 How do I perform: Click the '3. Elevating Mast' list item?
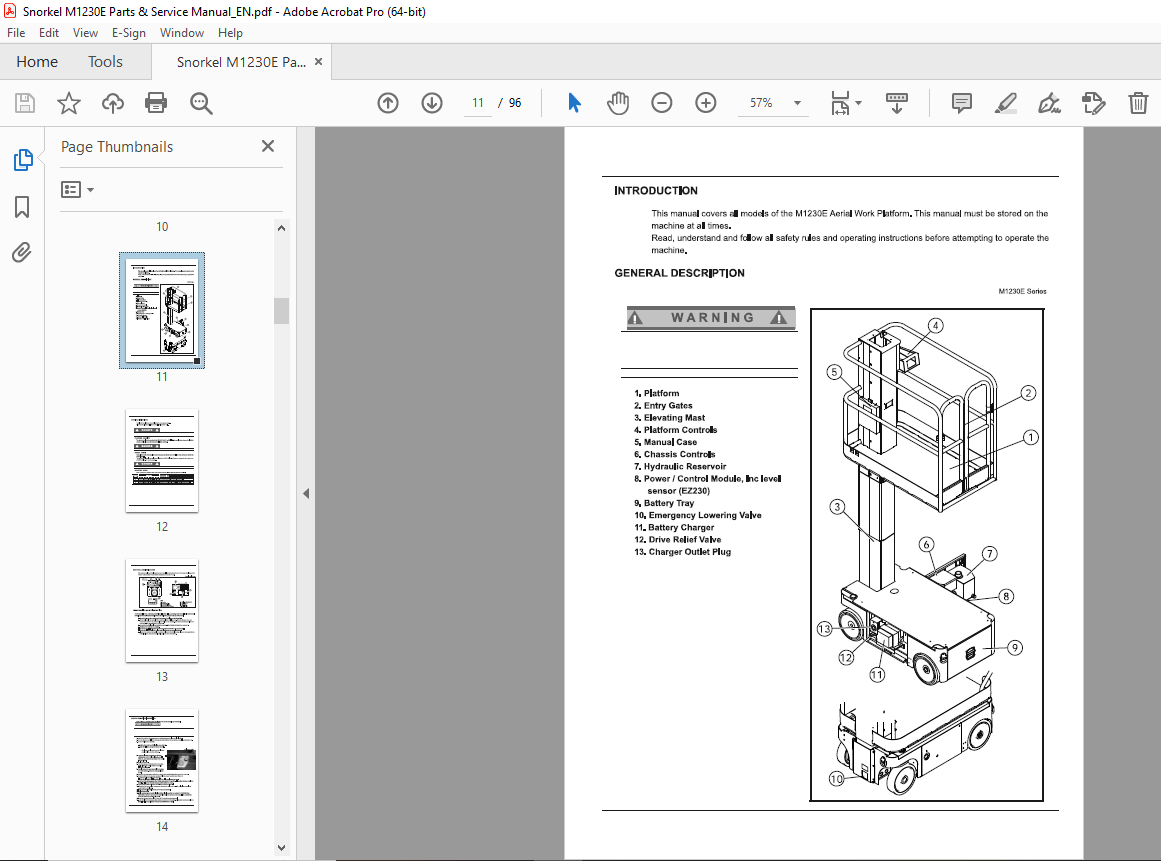click(669, 418)
